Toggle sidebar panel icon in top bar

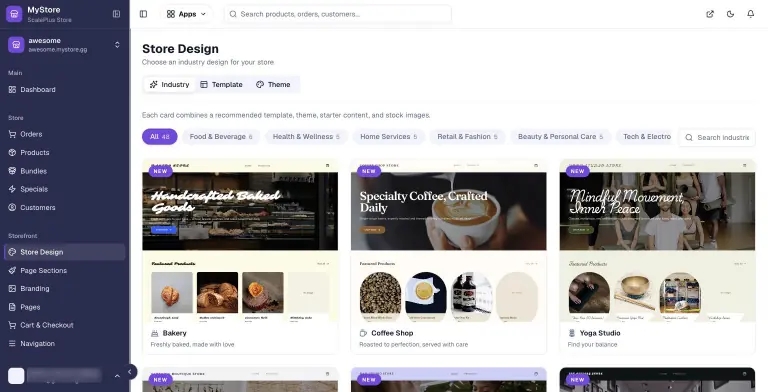point(144,14)
